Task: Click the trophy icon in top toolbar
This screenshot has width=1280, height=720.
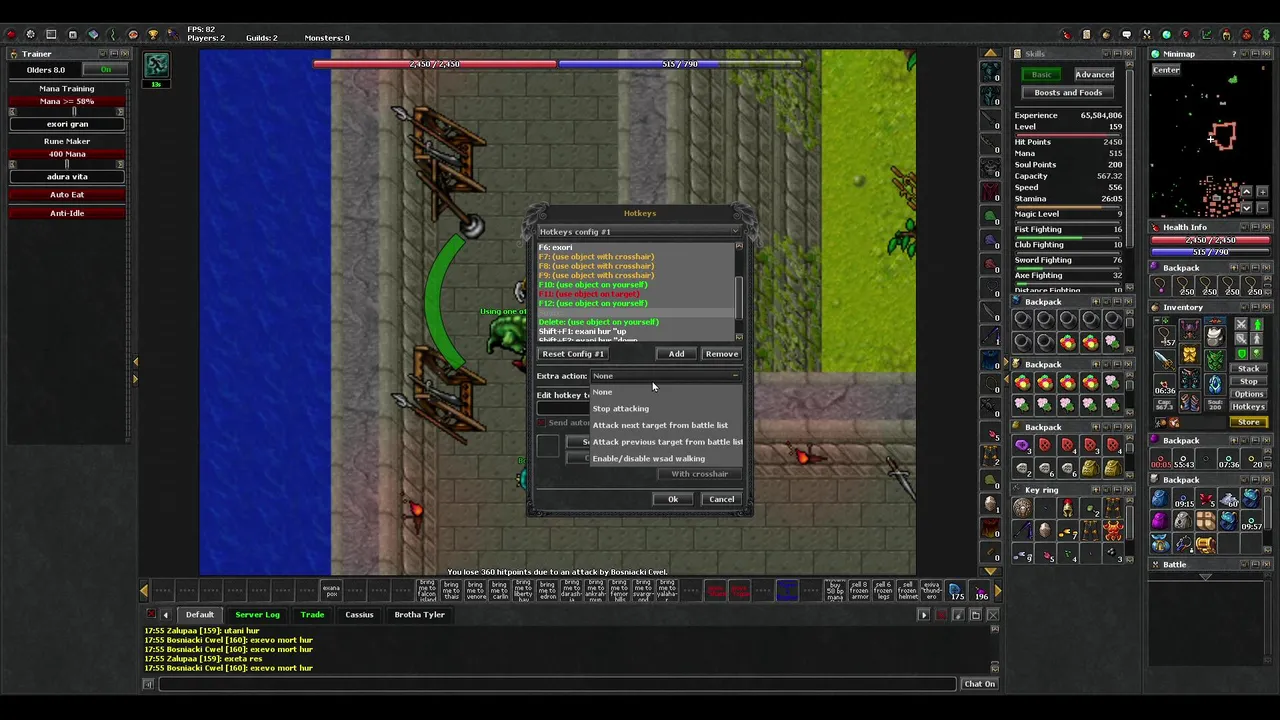Action: tap(153, 35)
